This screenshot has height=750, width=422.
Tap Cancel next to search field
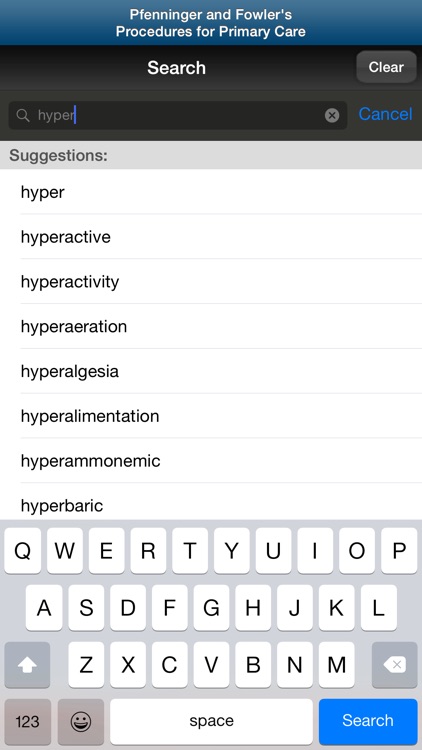tap(385, 114)
